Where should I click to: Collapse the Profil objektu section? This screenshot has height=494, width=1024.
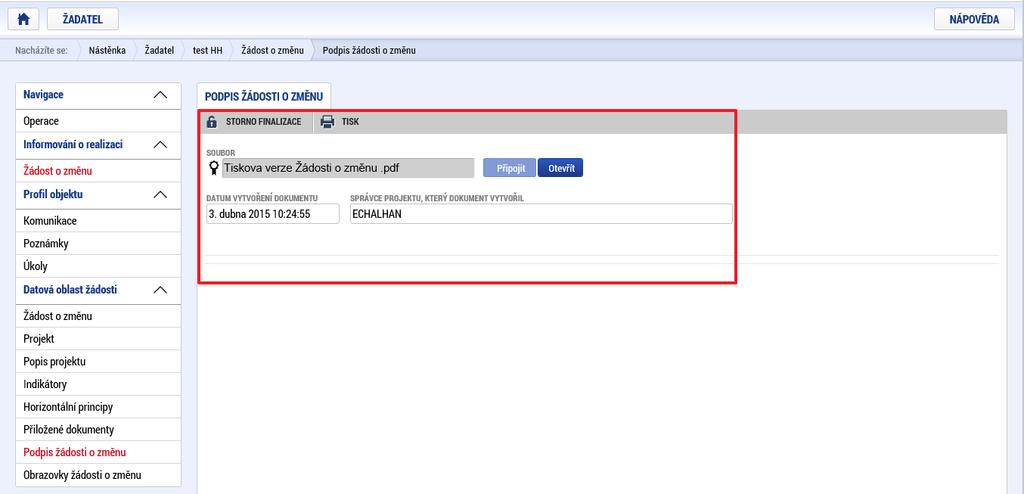pos(160,195)
